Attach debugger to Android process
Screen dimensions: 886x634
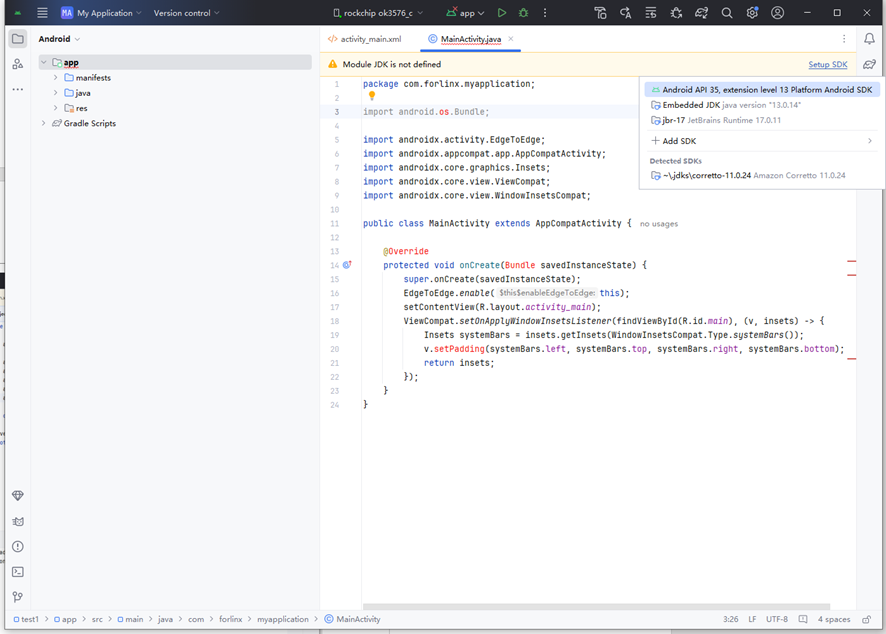676,13
